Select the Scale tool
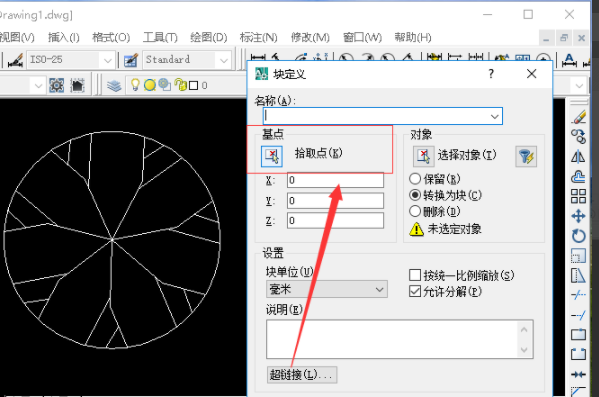This screenshot has height=397, width=599. pyautogui.click(x=578, y=256)
